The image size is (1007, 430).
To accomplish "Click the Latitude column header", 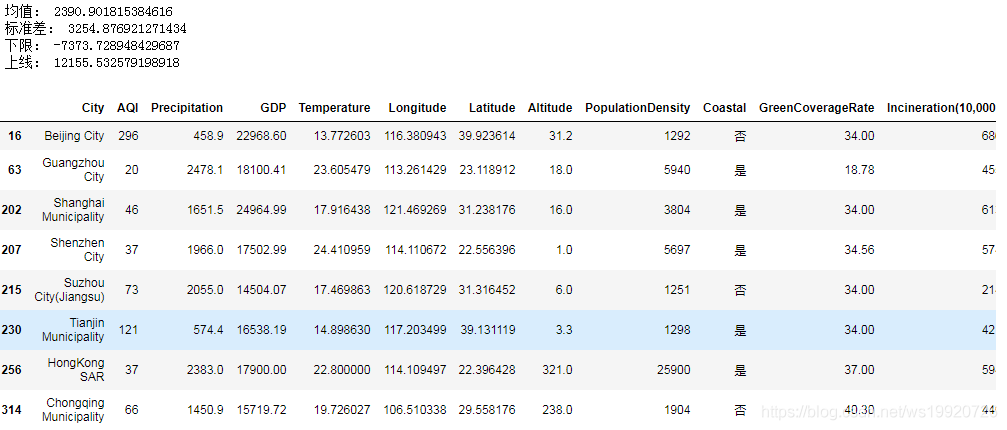I will point(492,108).
